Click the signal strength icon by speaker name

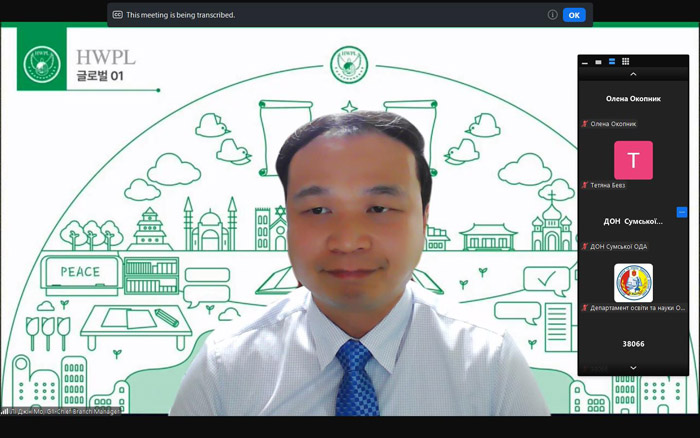click(x=5, y=411)
